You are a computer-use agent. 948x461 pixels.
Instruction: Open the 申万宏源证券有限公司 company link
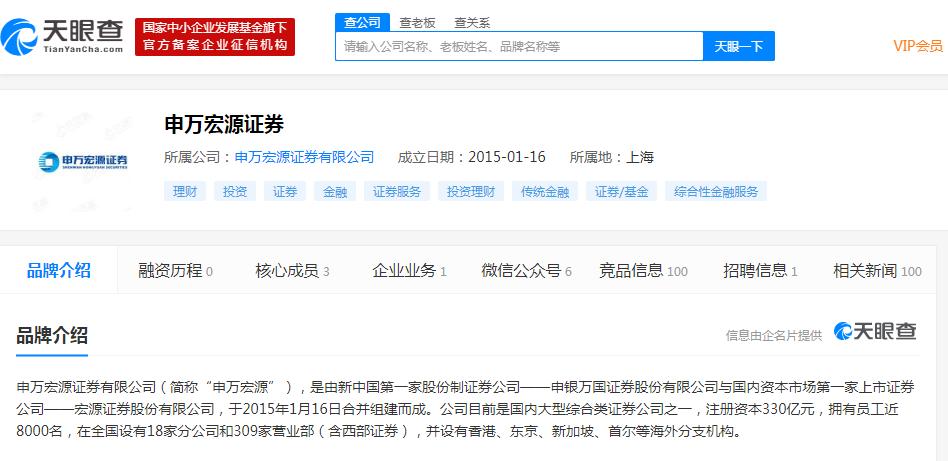coord(305,158)
